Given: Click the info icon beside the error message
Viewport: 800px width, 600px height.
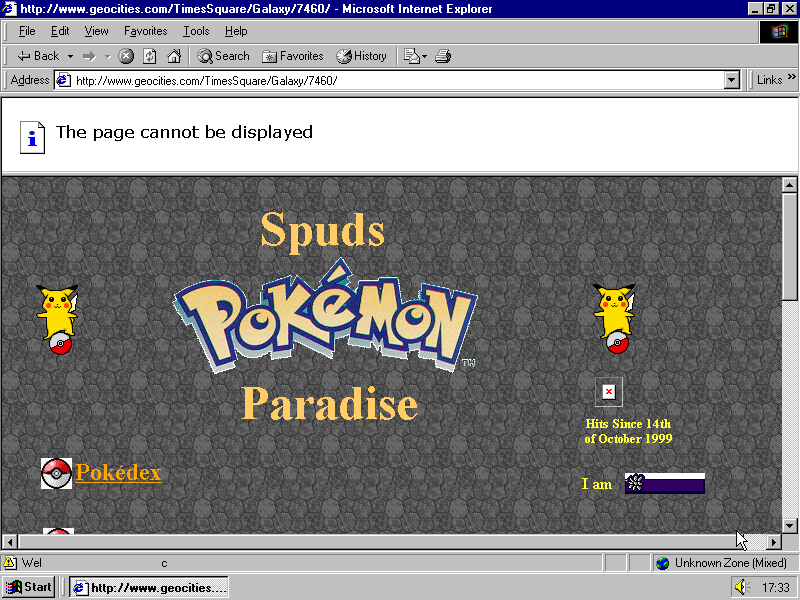Looking at the screenshot, I should click(32, 137).
